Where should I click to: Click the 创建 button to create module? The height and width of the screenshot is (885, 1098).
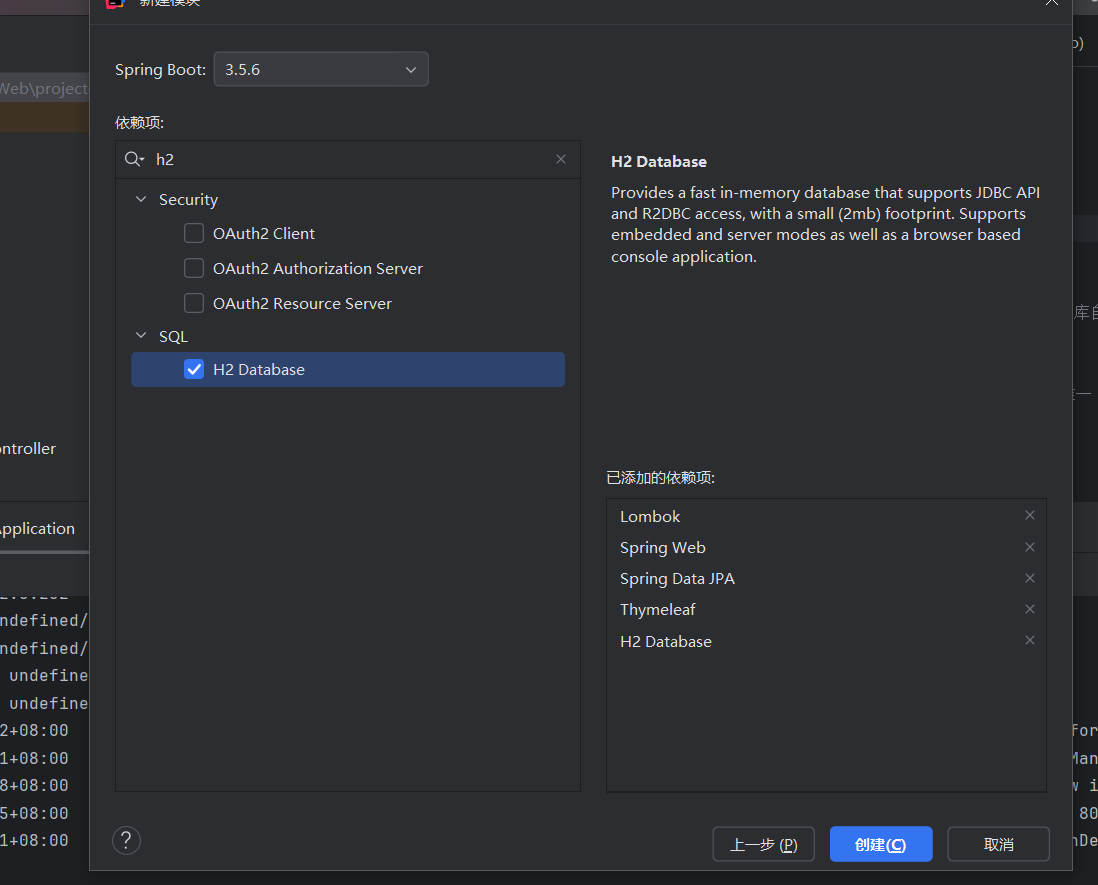point(880,843)
